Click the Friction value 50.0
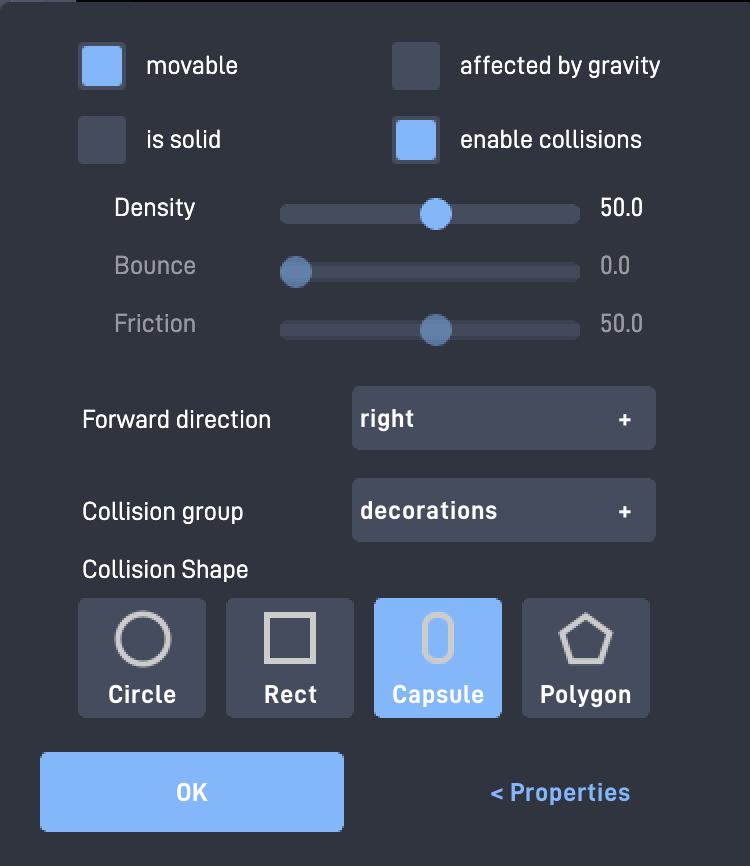The image size is (750, 866). click(x=621, y=324)
